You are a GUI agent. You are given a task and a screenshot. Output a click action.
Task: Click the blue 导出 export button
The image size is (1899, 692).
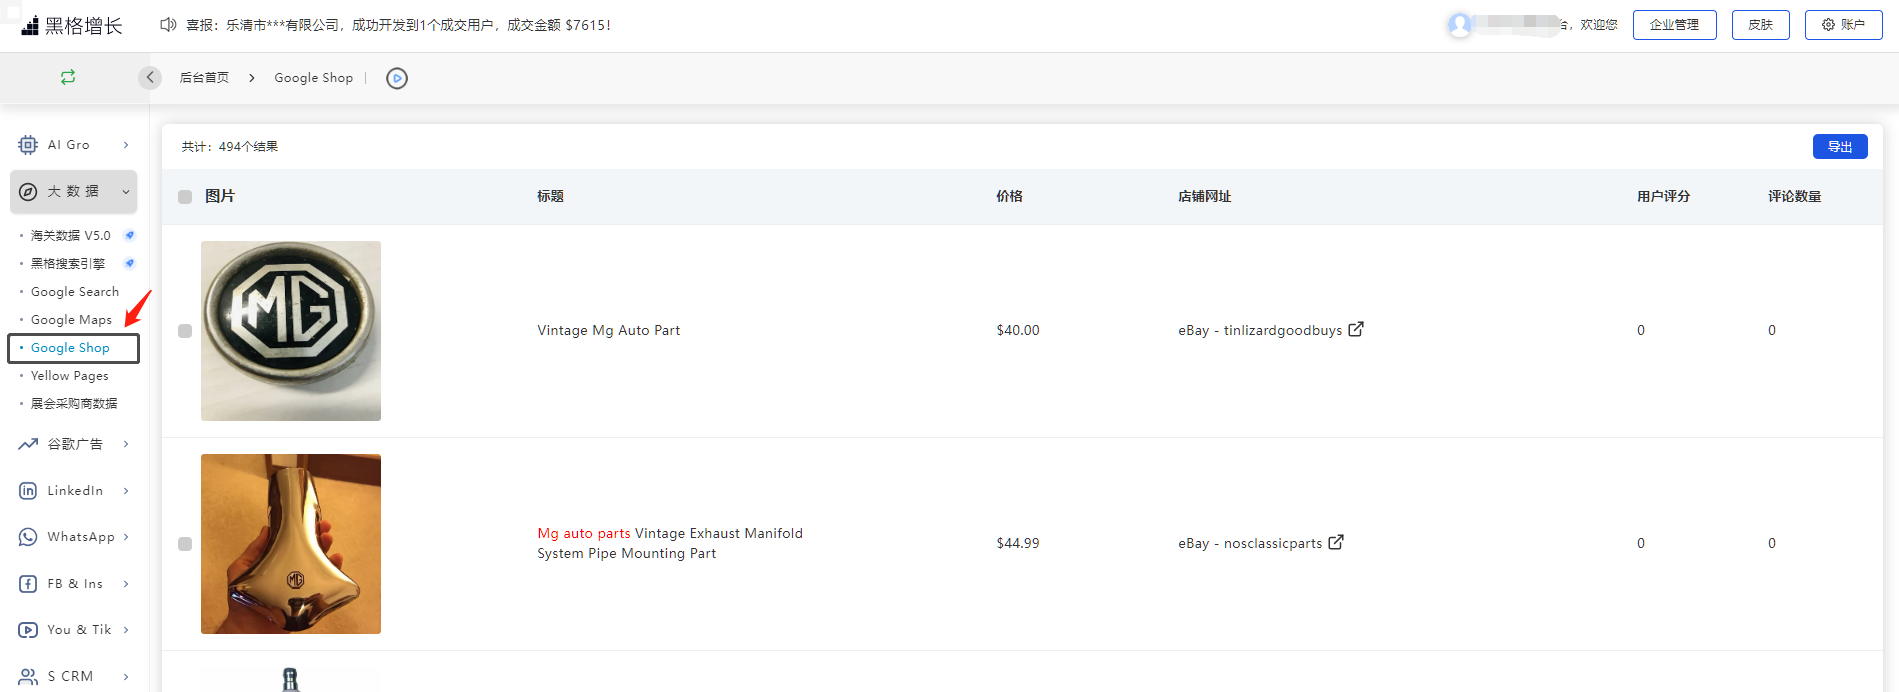pyautogui.click(x=1839, y=147)
